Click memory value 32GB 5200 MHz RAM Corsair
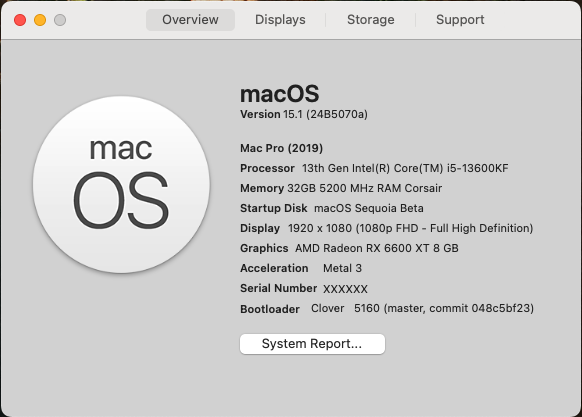This screenshot has width=582, height=417. pyautogui.click(x=364, y=188)
